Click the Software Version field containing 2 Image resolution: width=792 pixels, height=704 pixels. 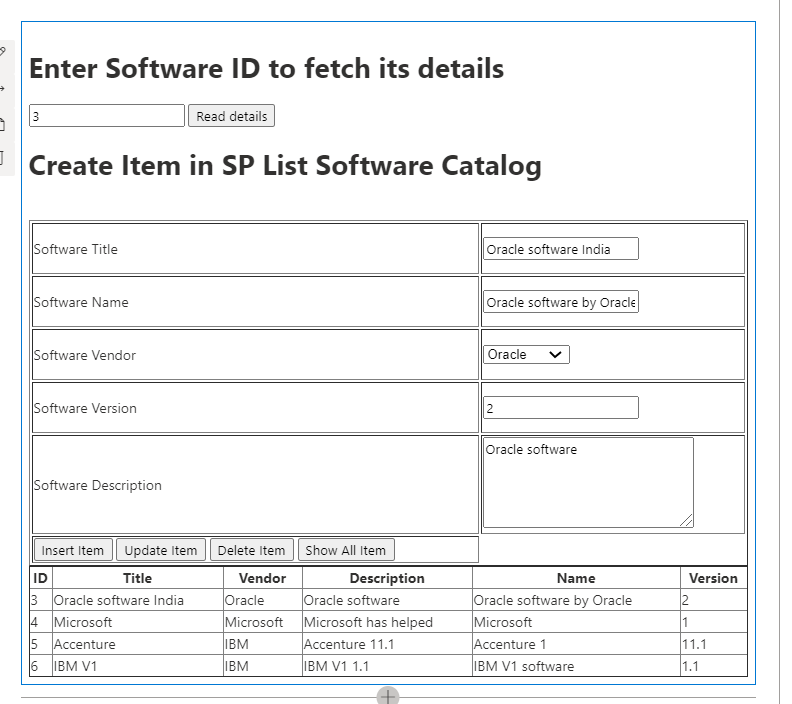click(x=561, y=408)
